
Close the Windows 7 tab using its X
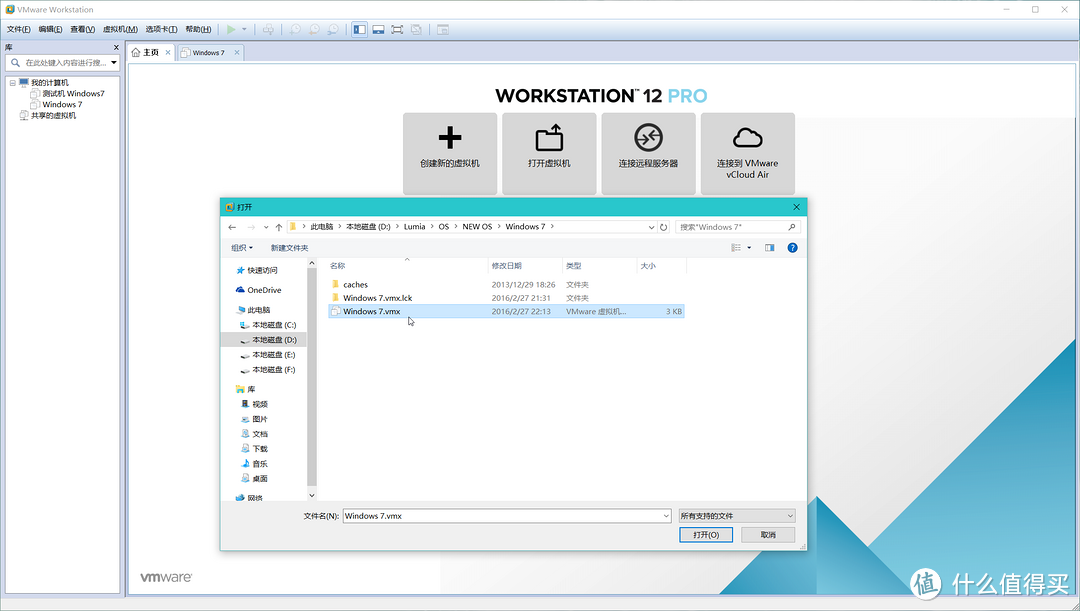coord(236,52)
